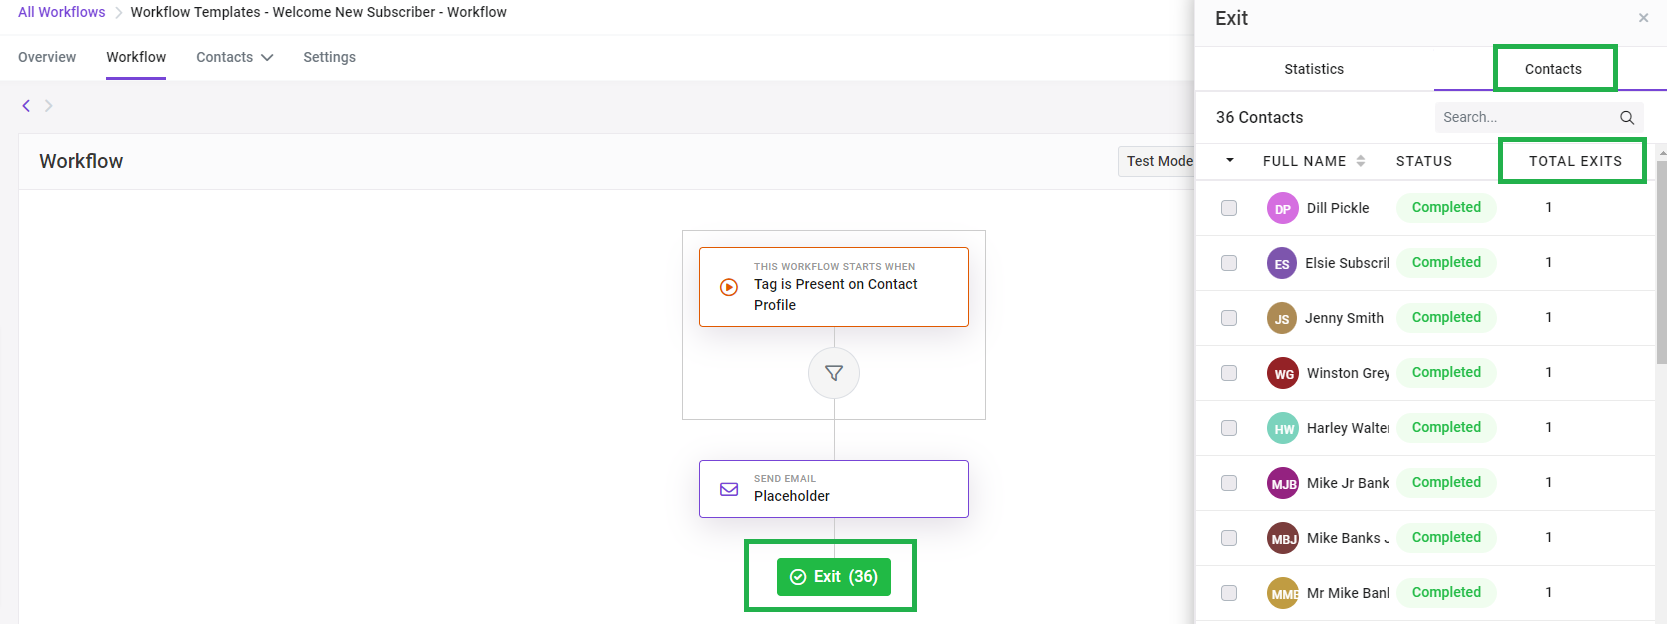
Task: Click Winston Grey name
Action: 1348,373
